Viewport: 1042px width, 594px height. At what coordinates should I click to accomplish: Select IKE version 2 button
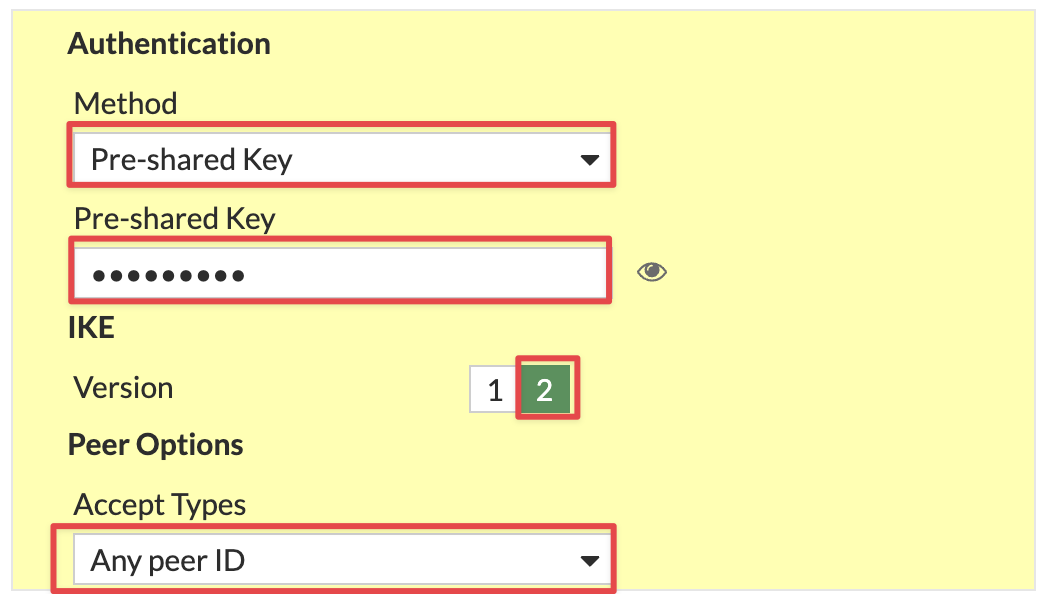(x=545, y=389)
